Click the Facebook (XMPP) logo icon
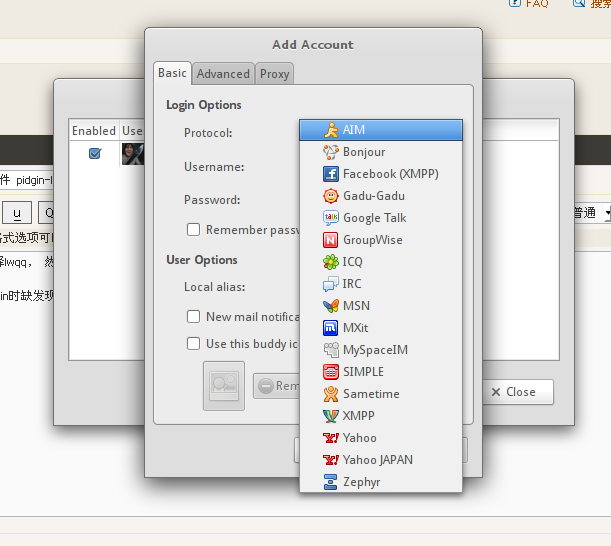The image size is (611, 546). tap(331, 174)
